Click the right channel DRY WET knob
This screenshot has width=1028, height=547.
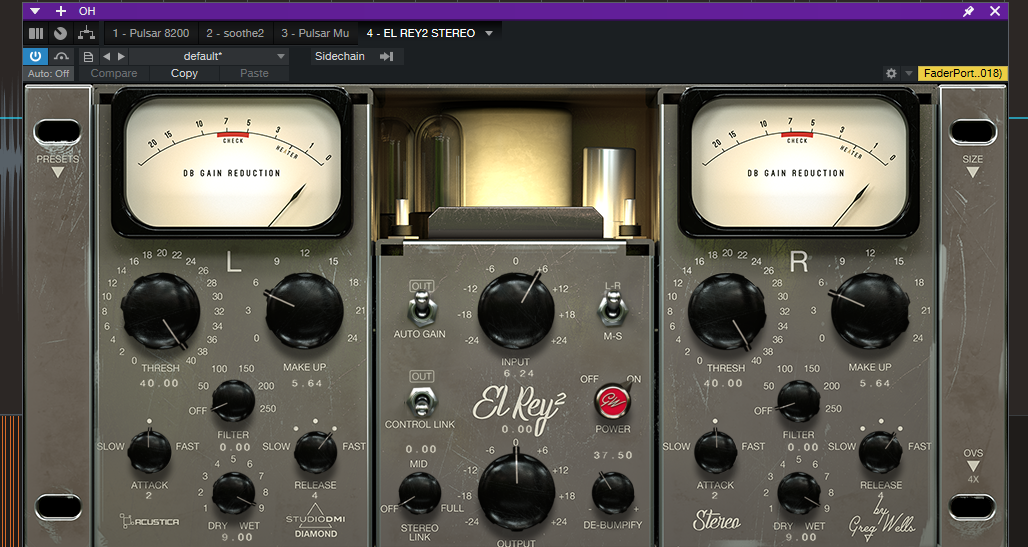799,493
